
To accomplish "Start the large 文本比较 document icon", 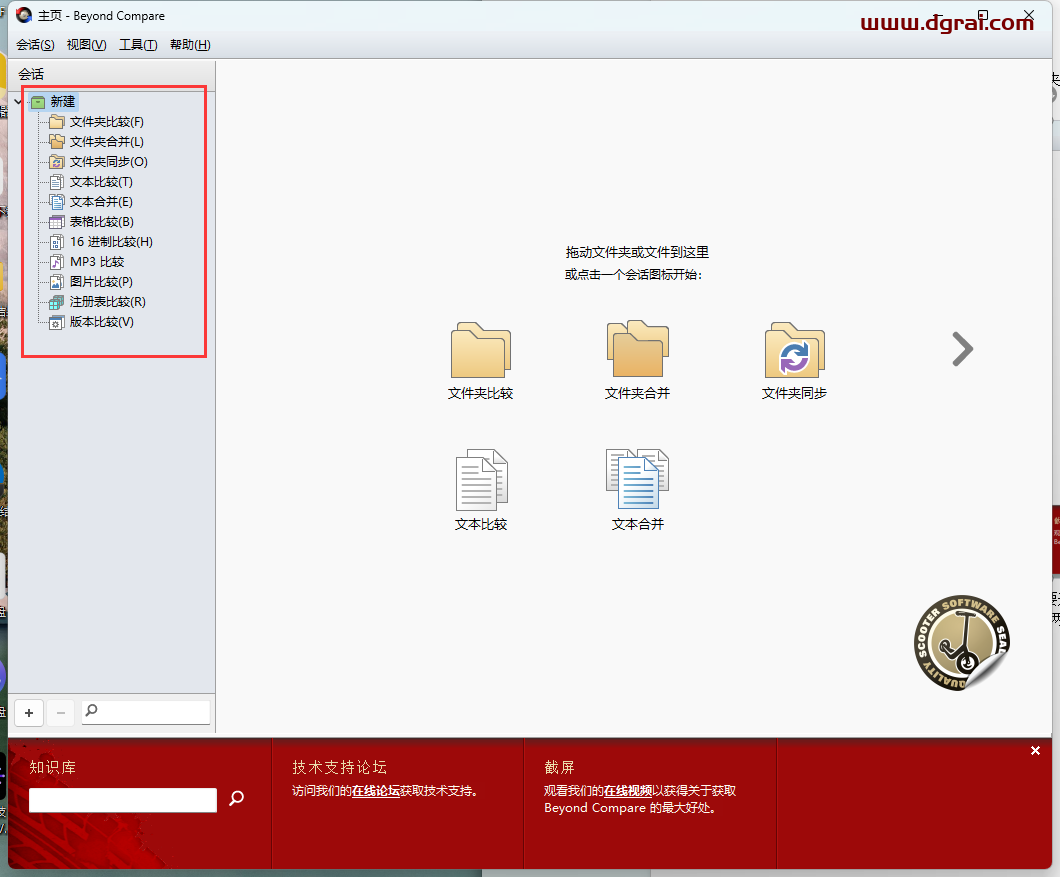I will [481, 480].
